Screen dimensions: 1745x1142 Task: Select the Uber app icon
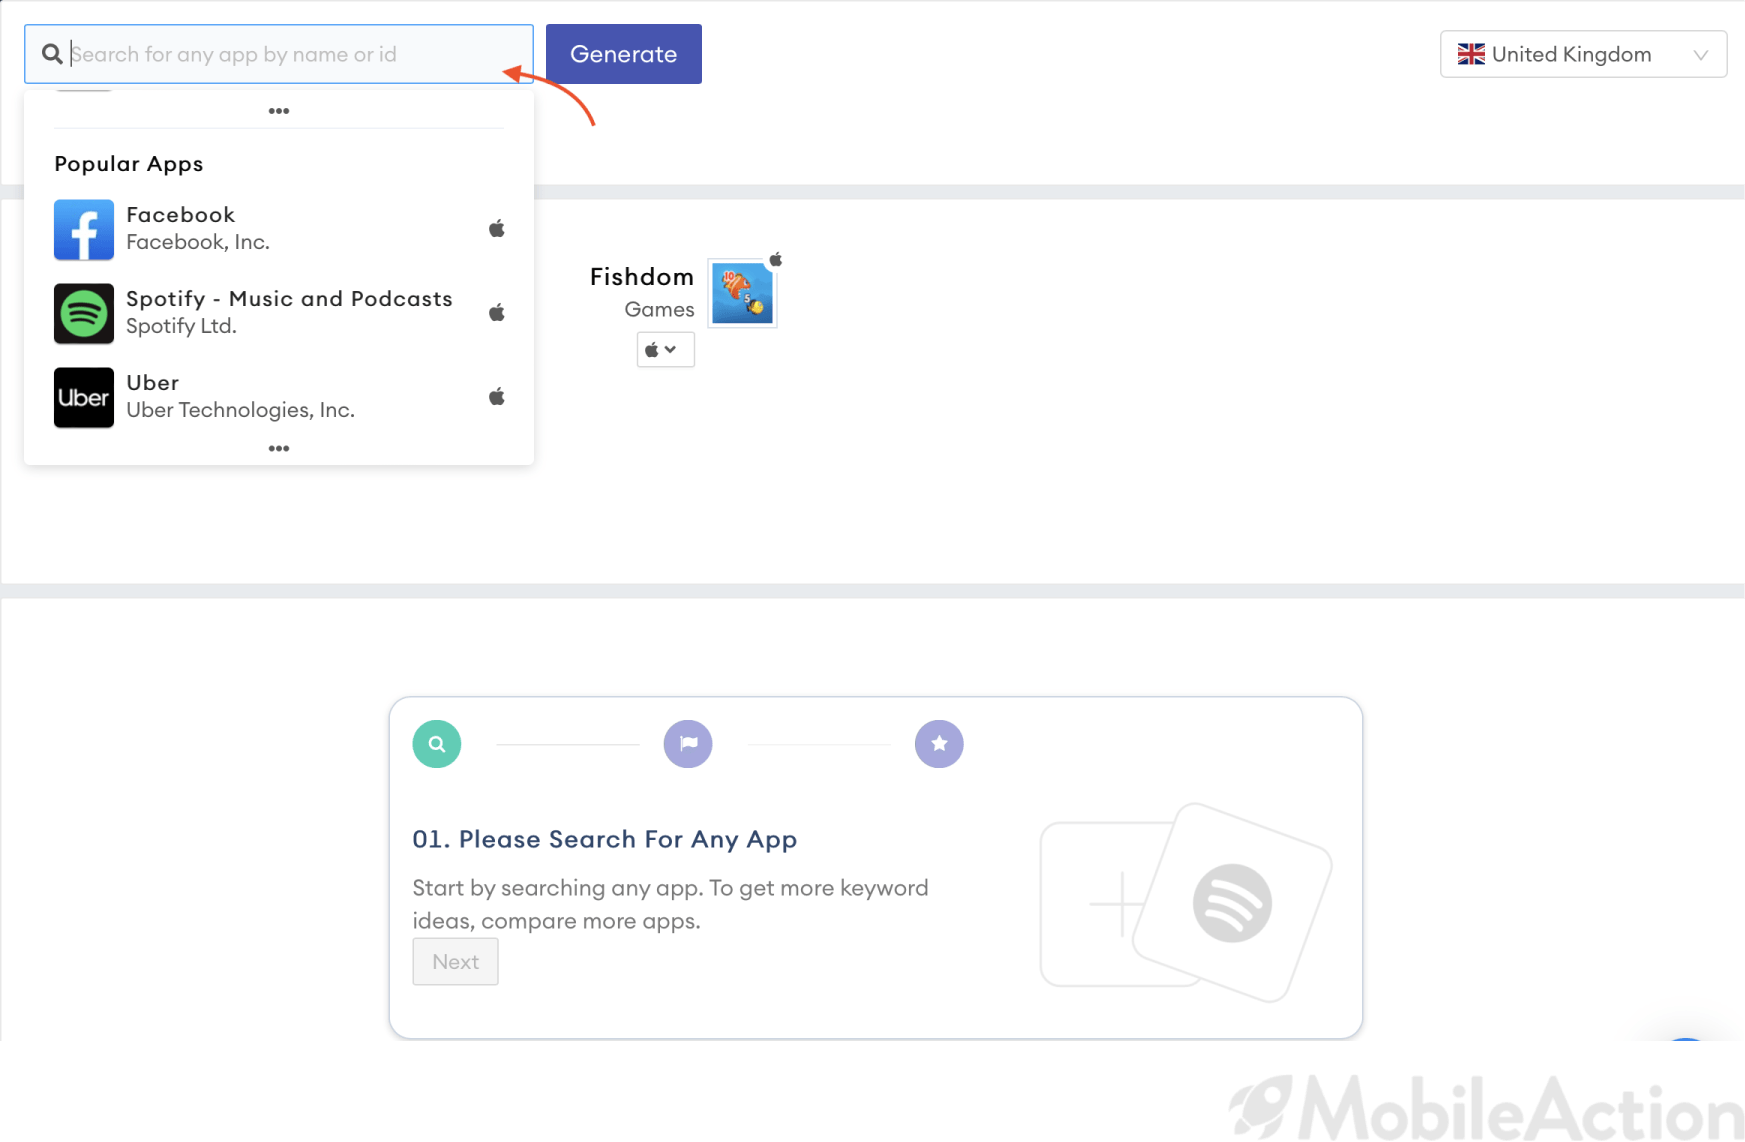tap(84, 398)
